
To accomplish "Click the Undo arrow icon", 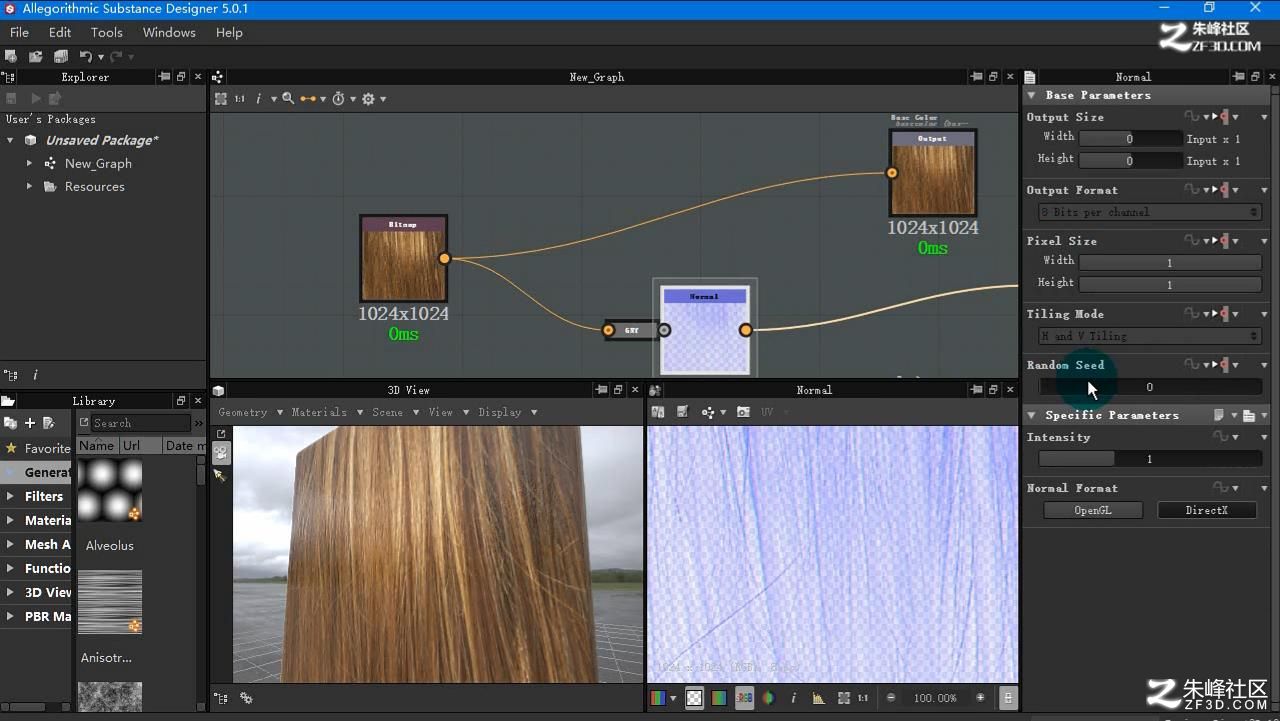I will click(x=86, y=57).
